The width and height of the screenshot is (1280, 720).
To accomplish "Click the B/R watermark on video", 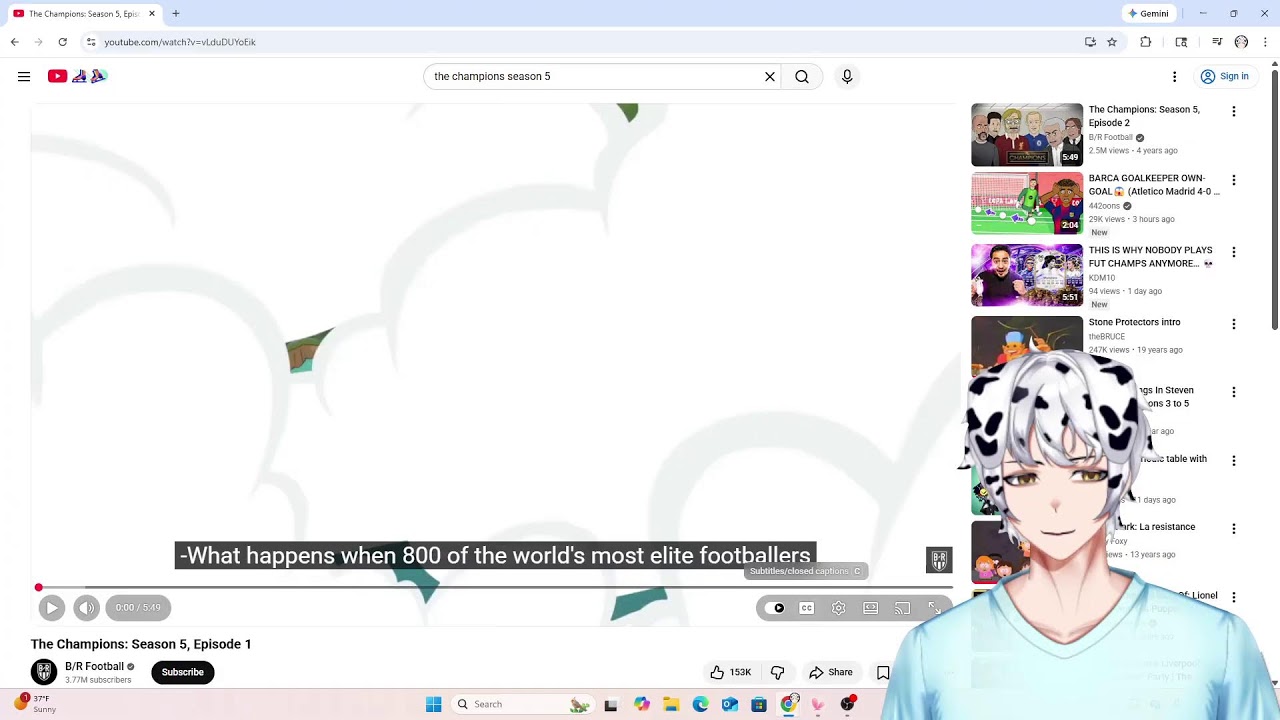I will click(938, 560).
